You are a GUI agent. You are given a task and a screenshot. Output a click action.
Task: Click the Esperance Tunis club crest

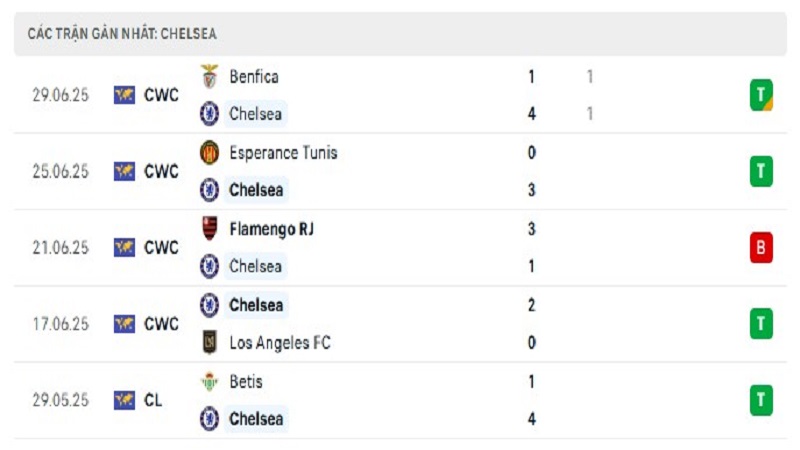tap(209, 153)
